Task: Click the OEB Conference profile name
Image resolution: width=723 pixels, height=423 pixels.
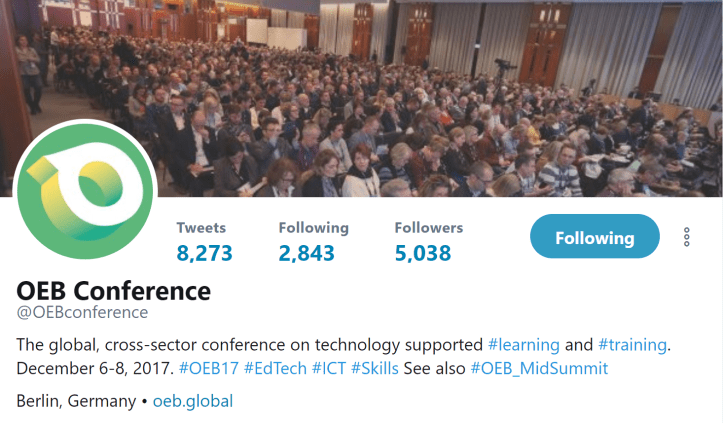Action: tap(113, 291)
